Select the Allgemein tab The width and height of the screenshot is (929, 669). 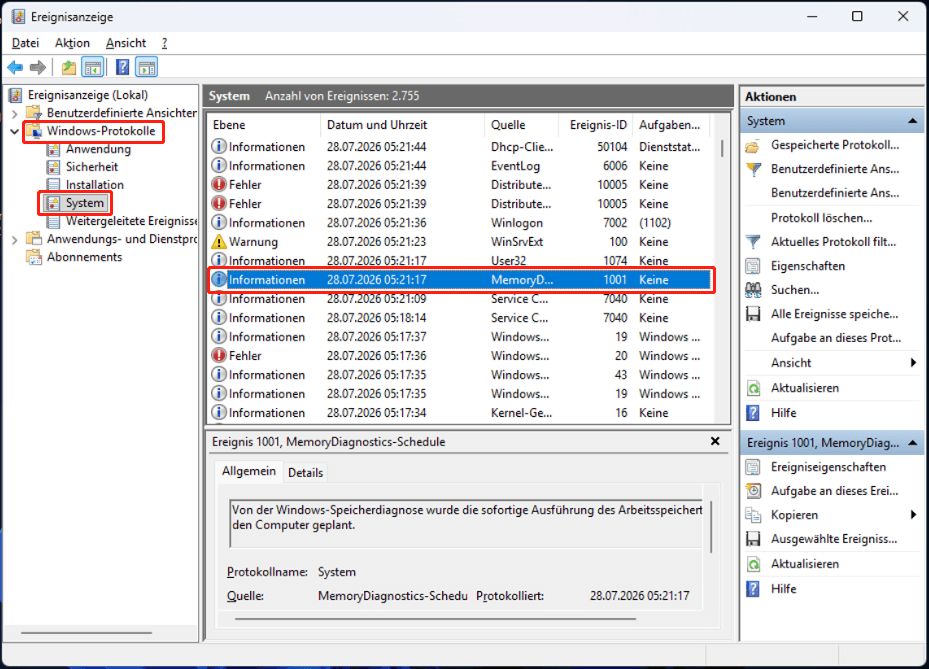click(249, 471)
